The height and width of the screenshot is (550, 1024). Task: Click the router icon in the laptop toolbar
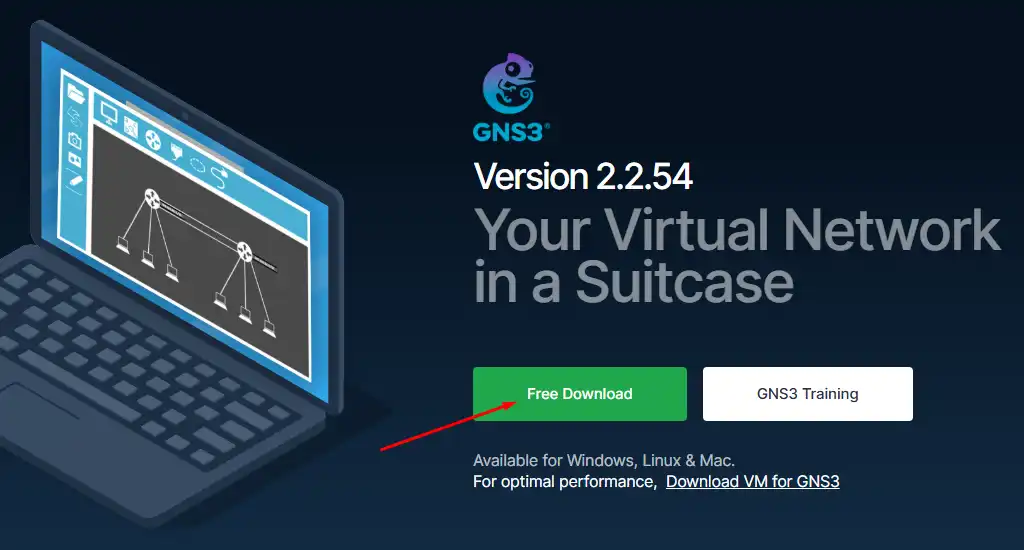click(x=153, y=140)
